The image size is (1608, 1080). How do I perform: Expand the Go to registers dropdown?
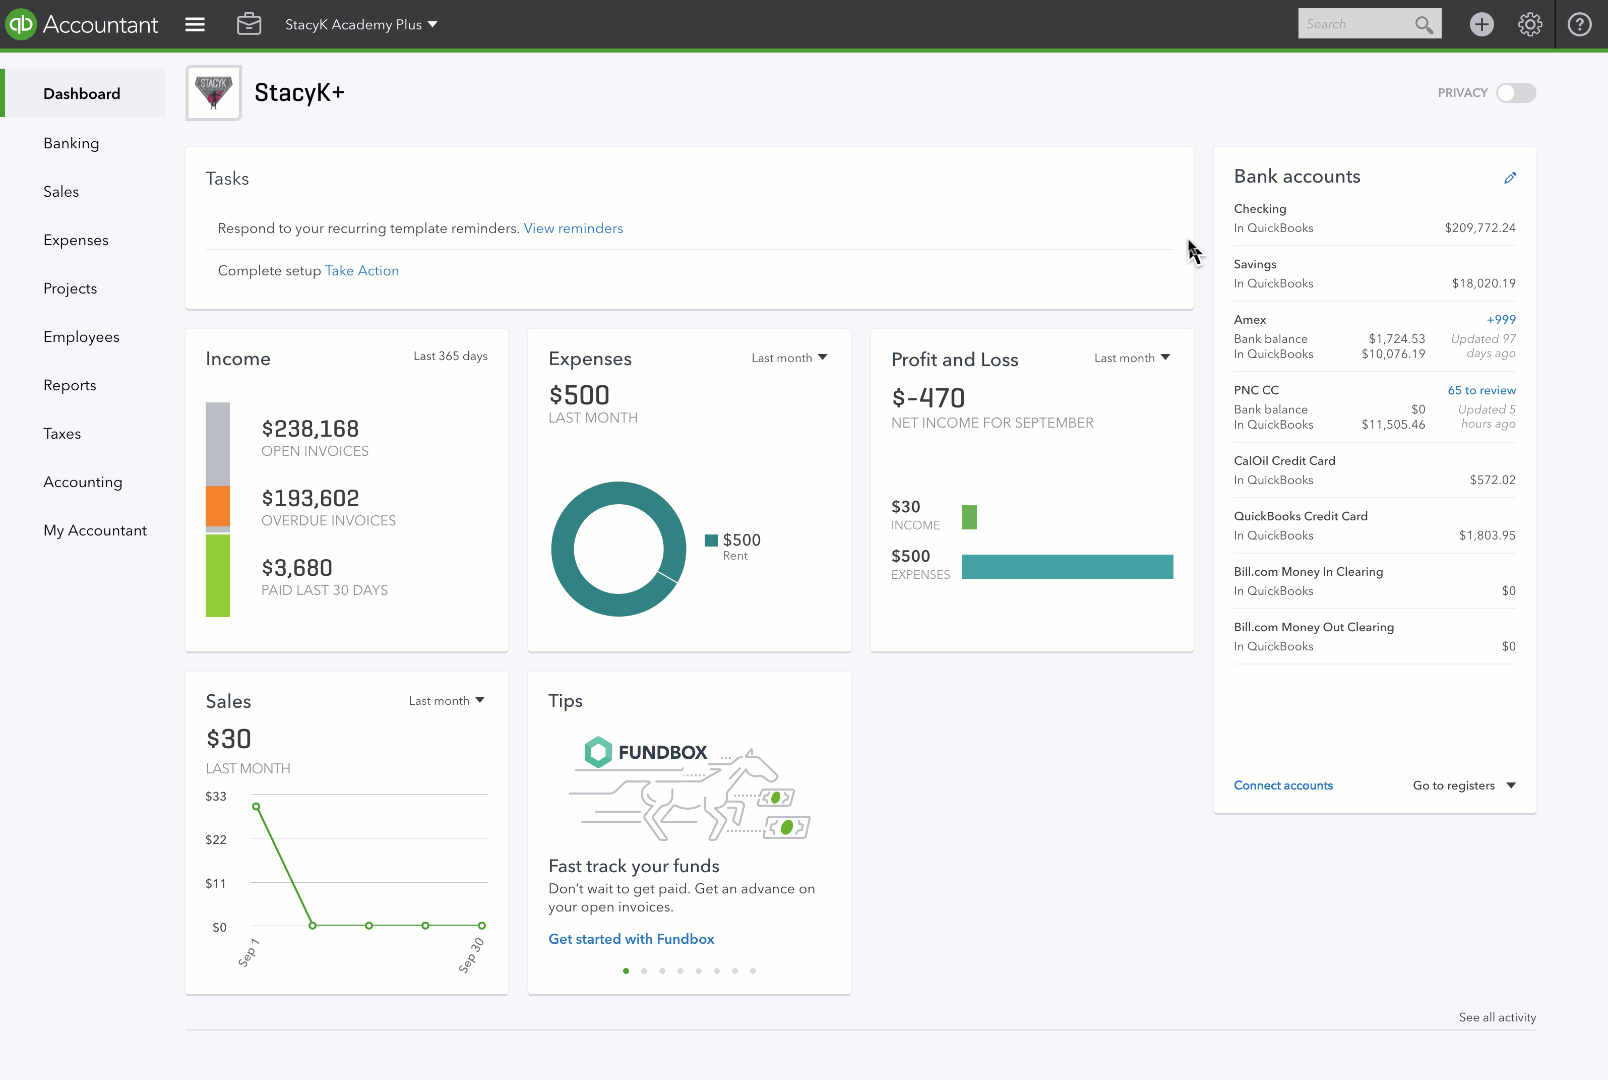1464,786
